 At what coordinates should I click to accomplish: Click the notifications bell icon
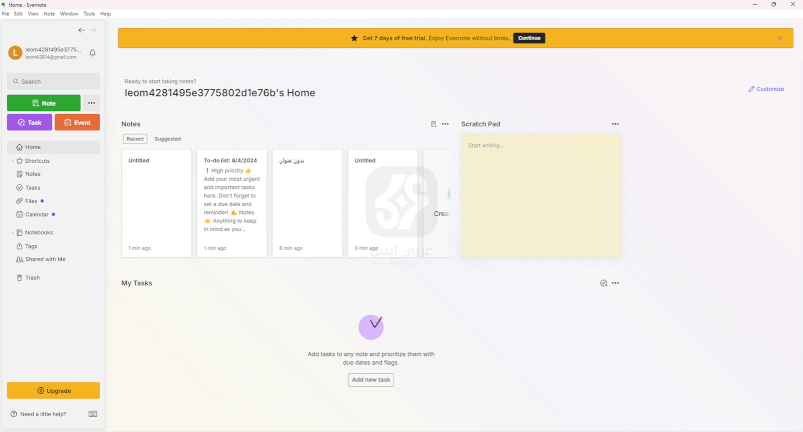pyautogui.click(x=92, y=53)
